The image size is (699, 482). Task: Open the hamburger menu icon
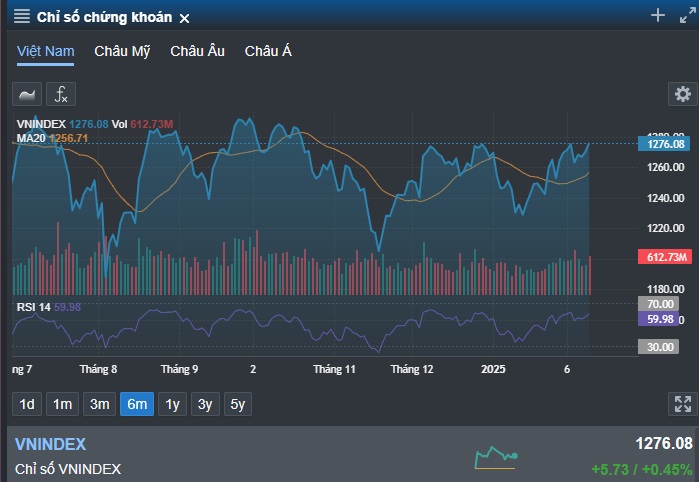(x=21, y=16)
